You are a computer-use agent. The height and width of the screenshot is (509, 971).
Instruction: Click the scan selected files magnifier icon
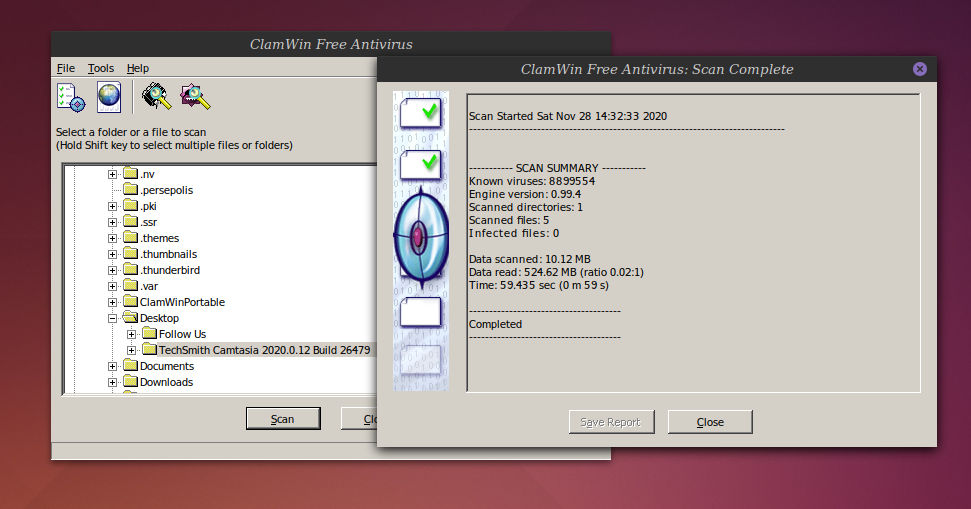tap(195, 97)
